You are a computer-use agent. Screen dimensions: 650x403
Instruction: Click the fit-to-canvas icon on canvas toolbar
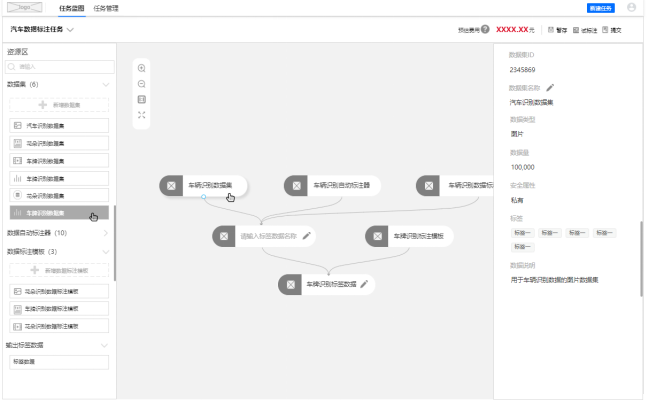pyautogui.click(x=142, y=99)
